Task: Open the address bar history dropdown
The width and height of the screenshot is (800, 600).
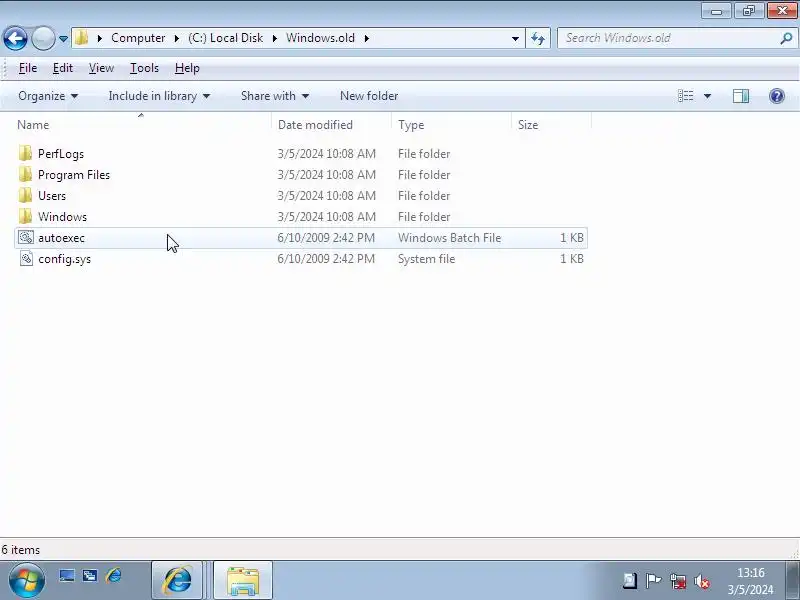Action: point(515,38)
